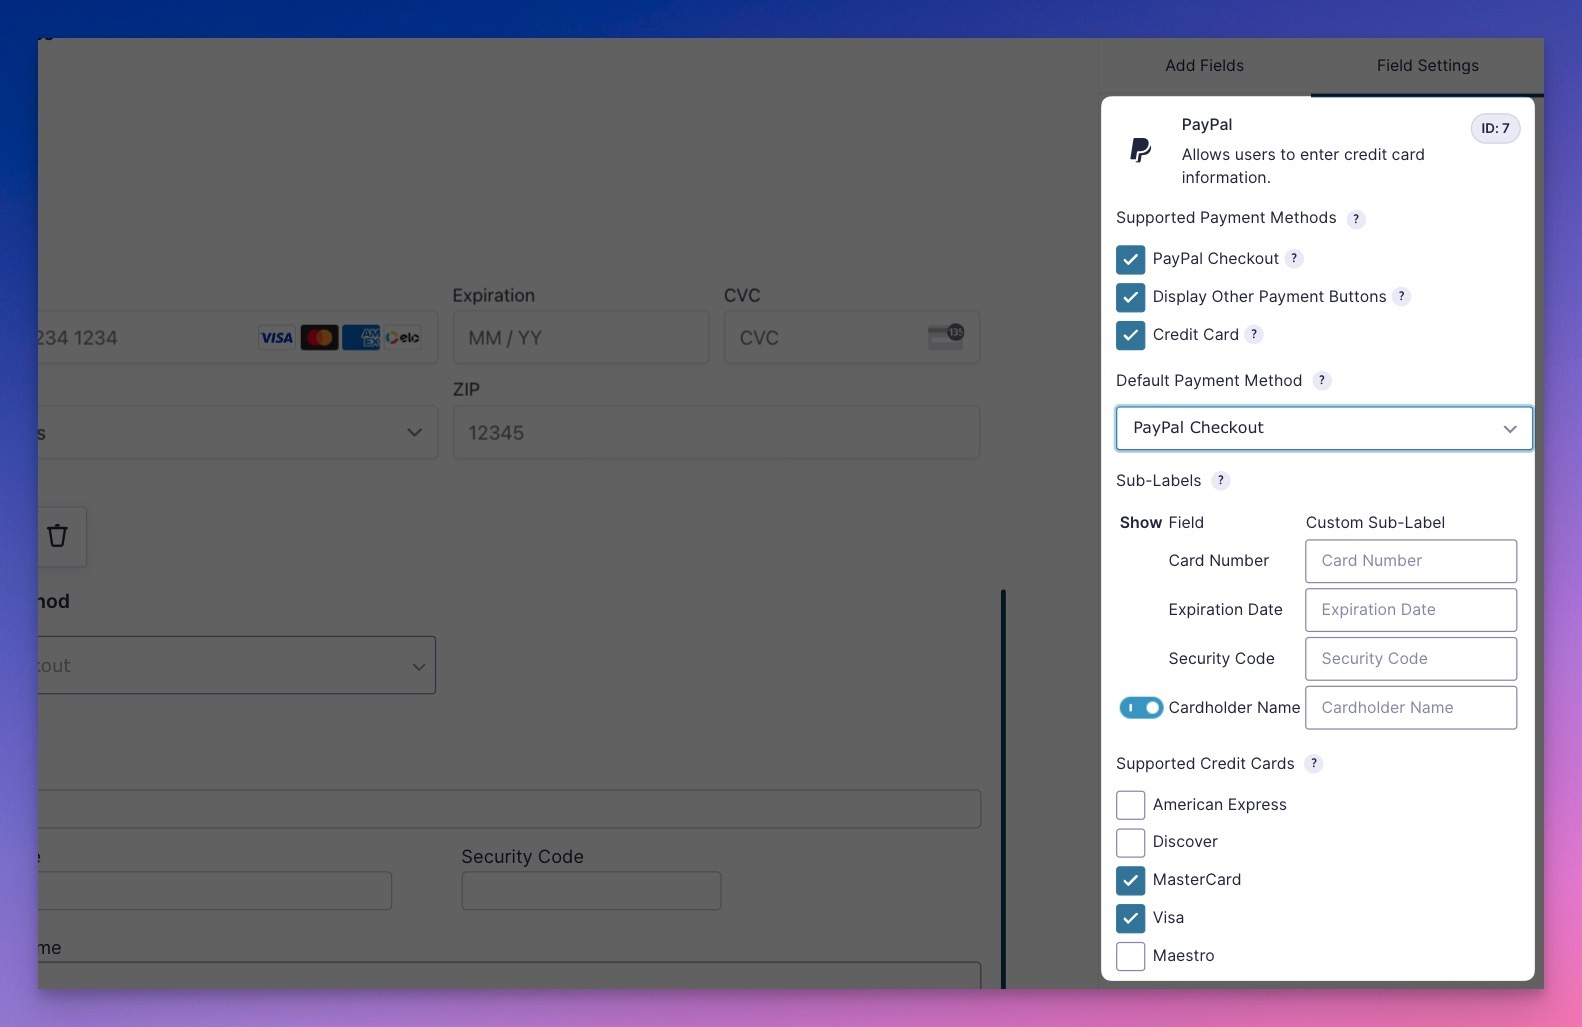Uncheck Visa card support

point(1130,918)
